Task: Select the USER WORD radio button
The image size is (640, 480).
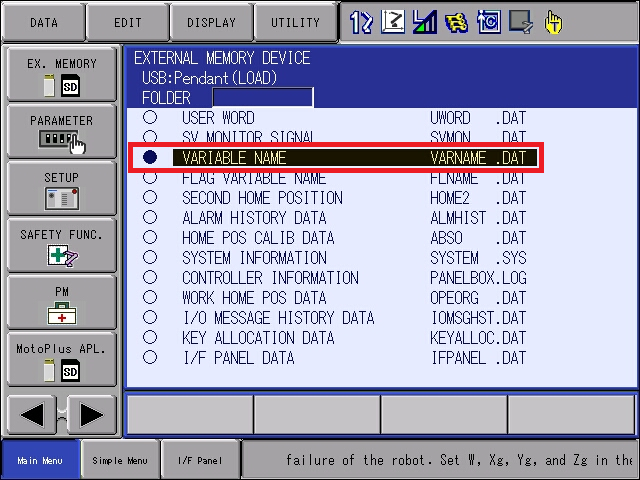Action: point(150,118)
